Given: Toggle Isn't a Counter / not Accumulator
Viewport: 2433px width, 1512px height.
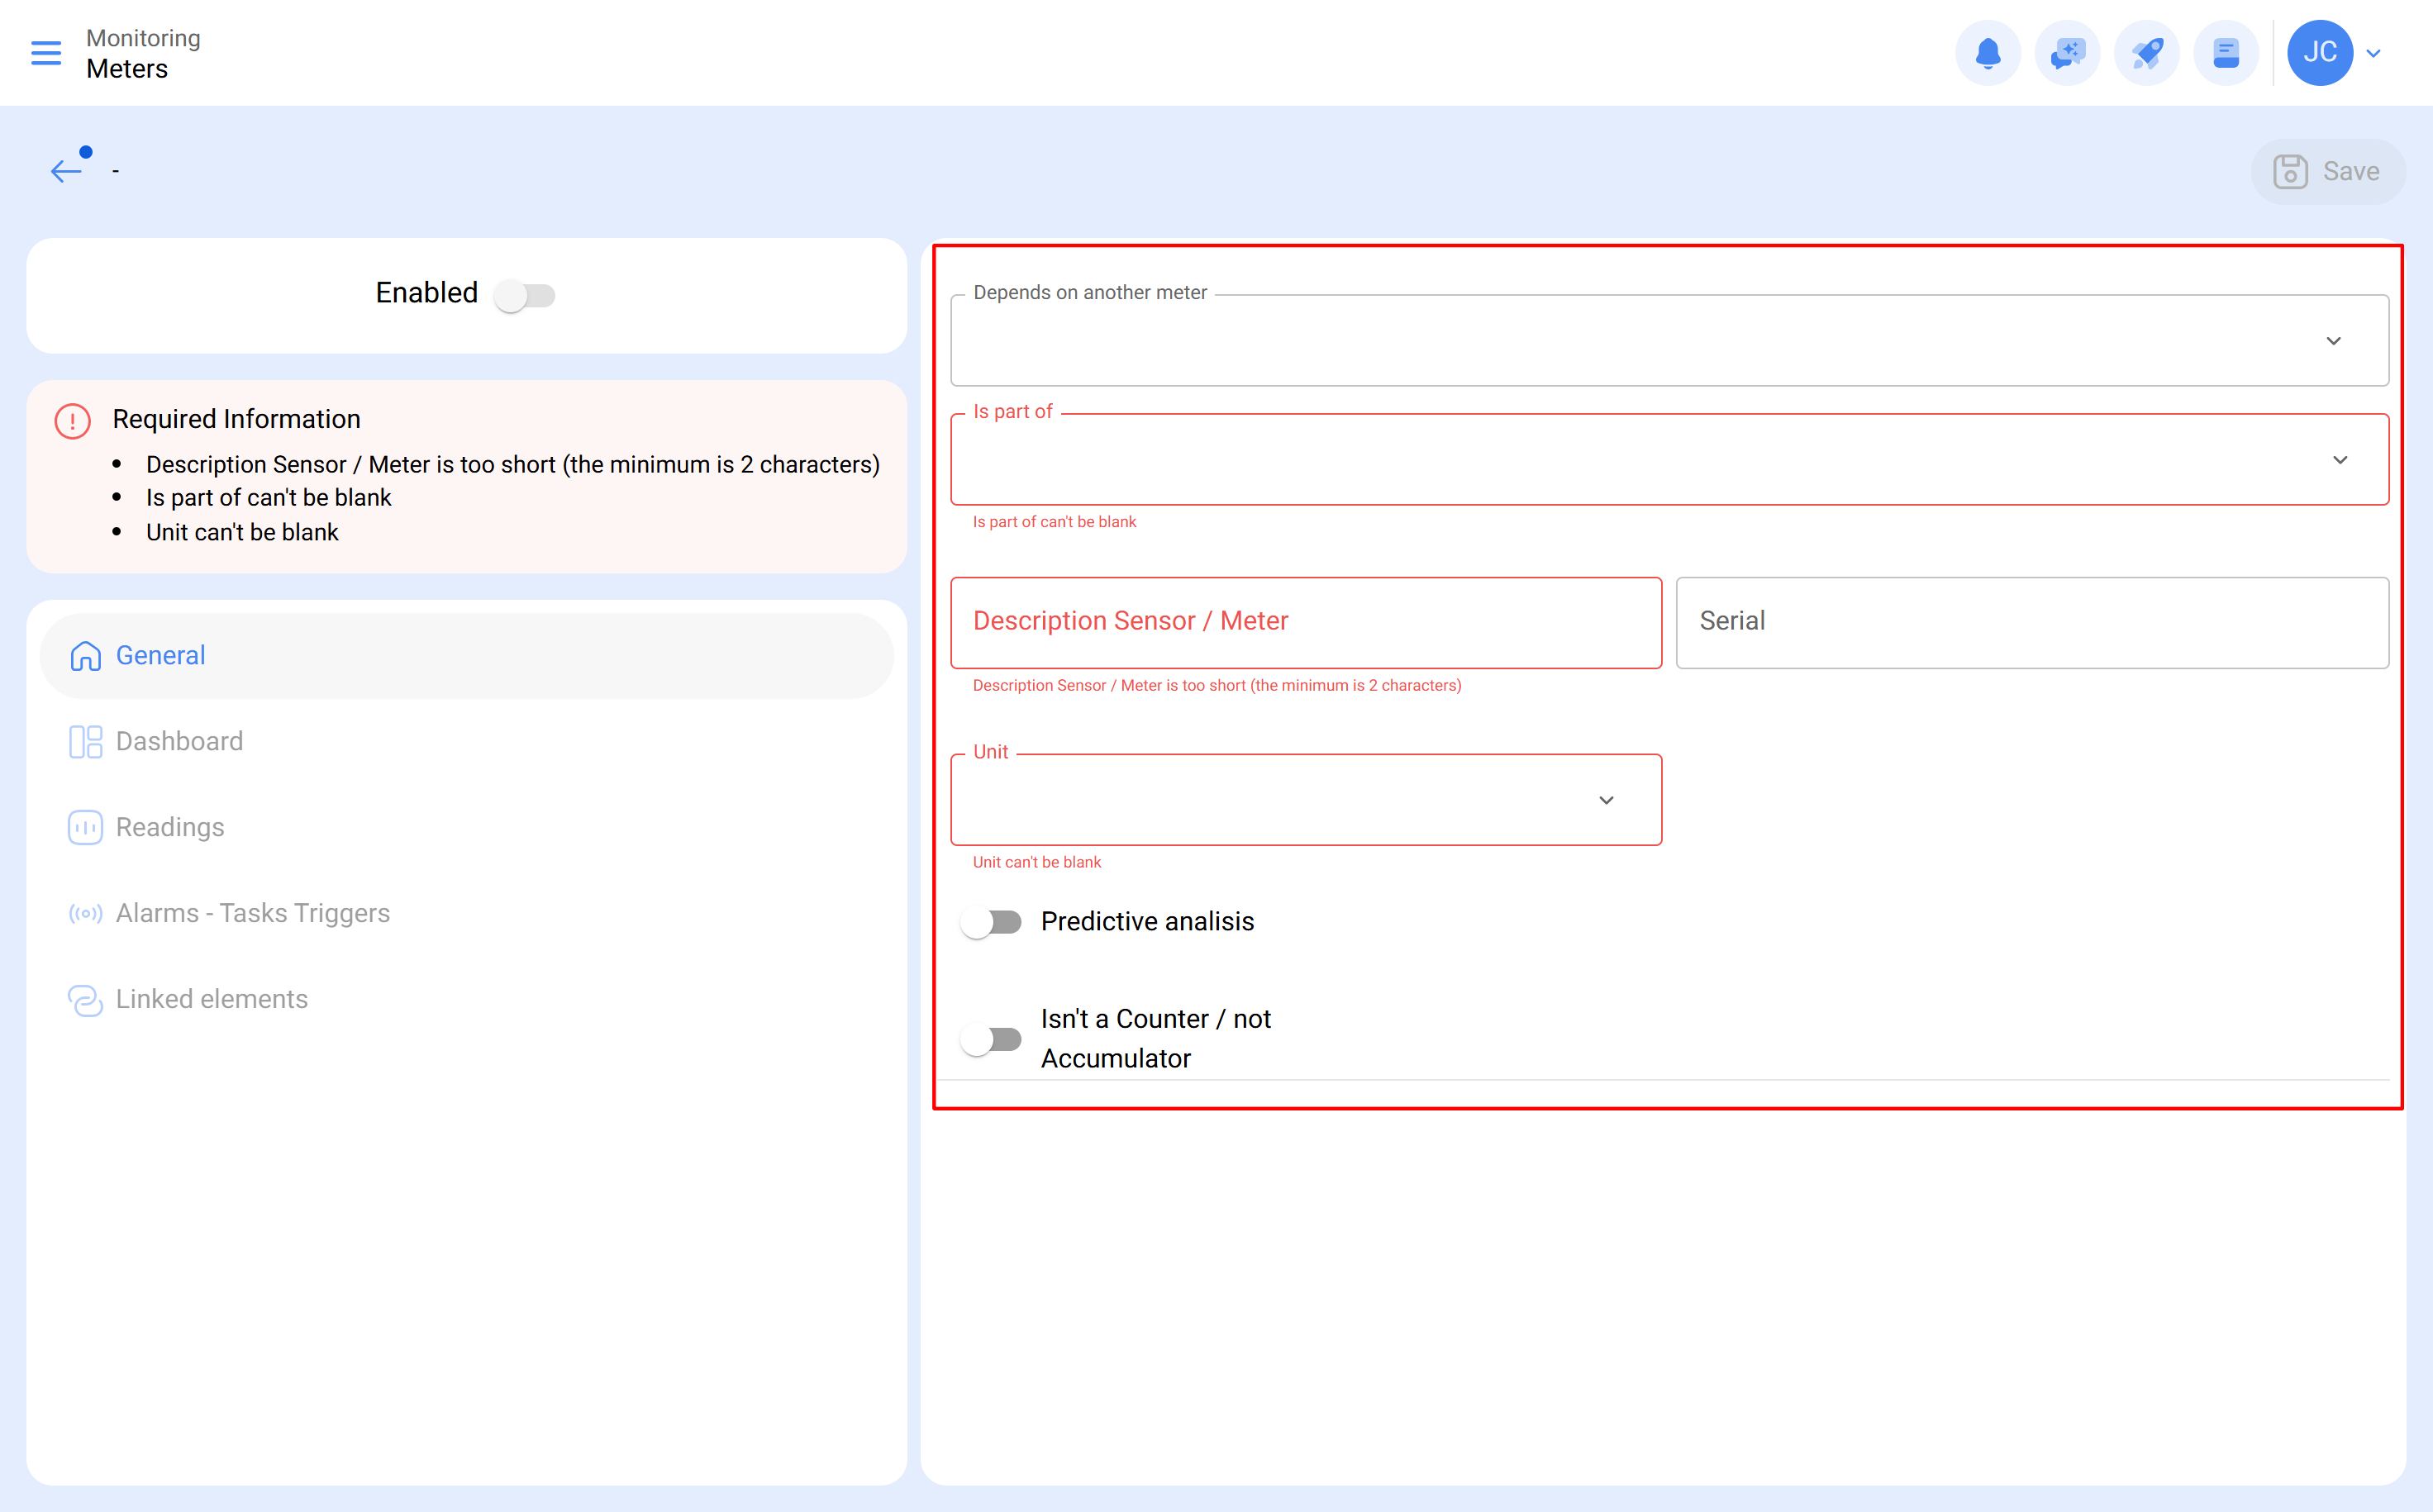Looking at the screenshot, I should [x=991, y=1040].
